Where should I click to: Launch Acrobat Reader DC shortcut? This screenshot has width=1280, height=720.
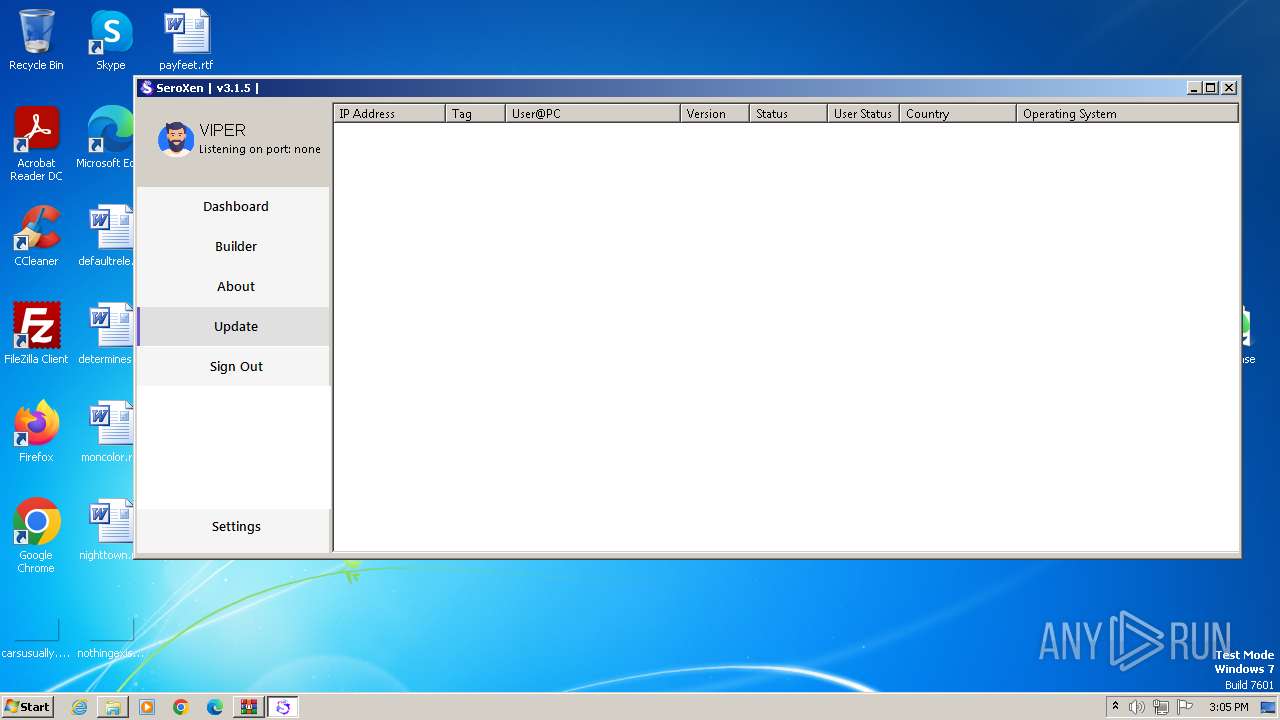coord(36,144)
